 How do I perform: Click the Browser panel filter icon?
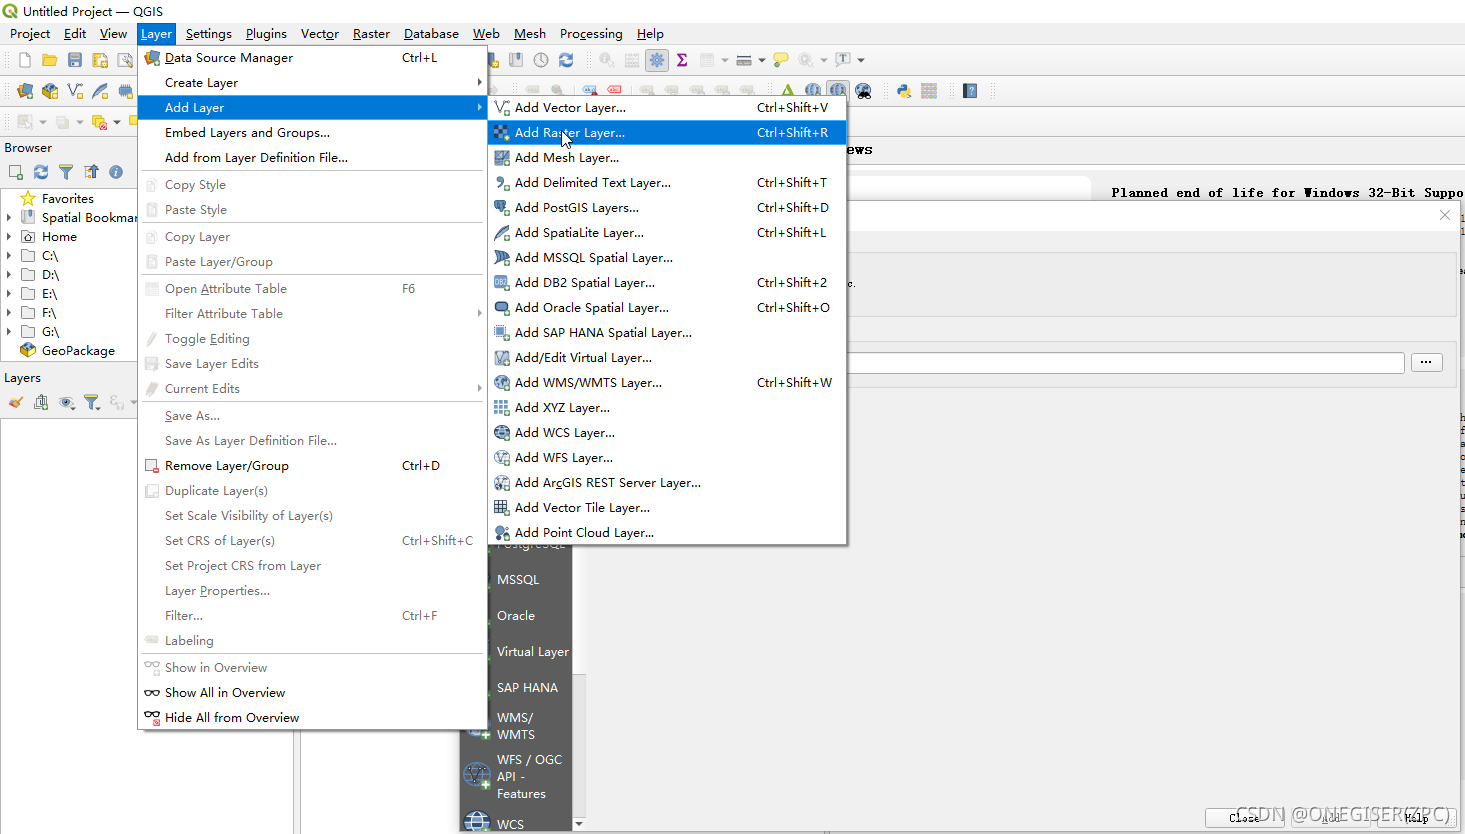tap(66, 172)
